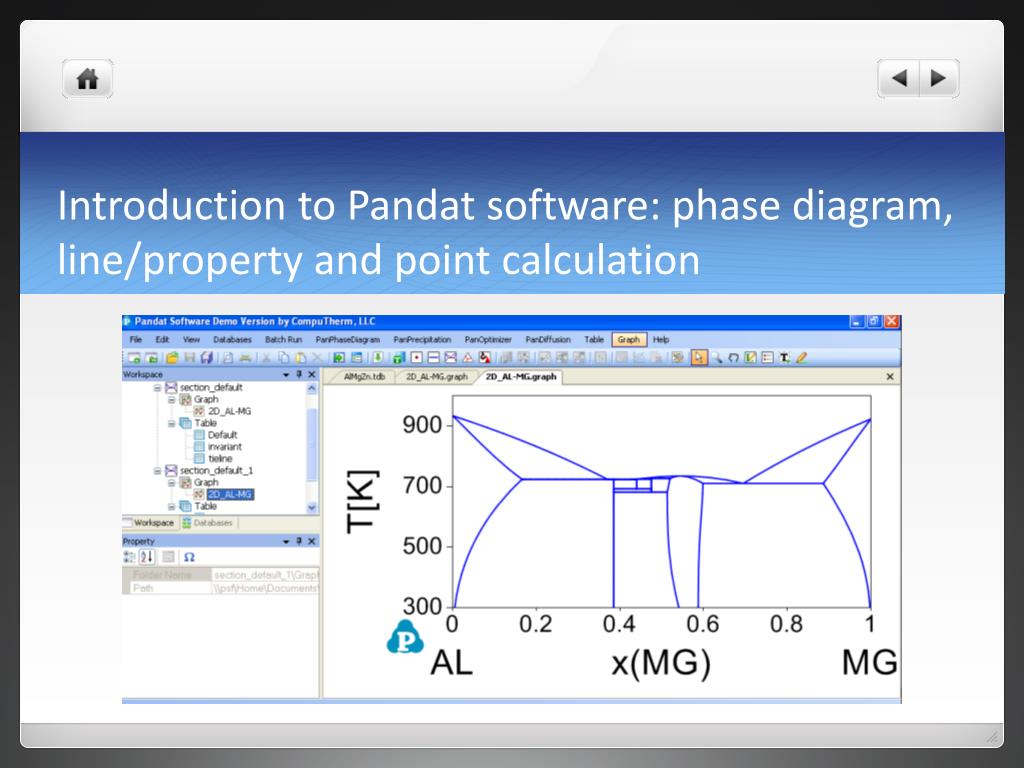Screen dimensions: 1024x768
Task: Open the Help menu
Action: (x=661, y=340)
